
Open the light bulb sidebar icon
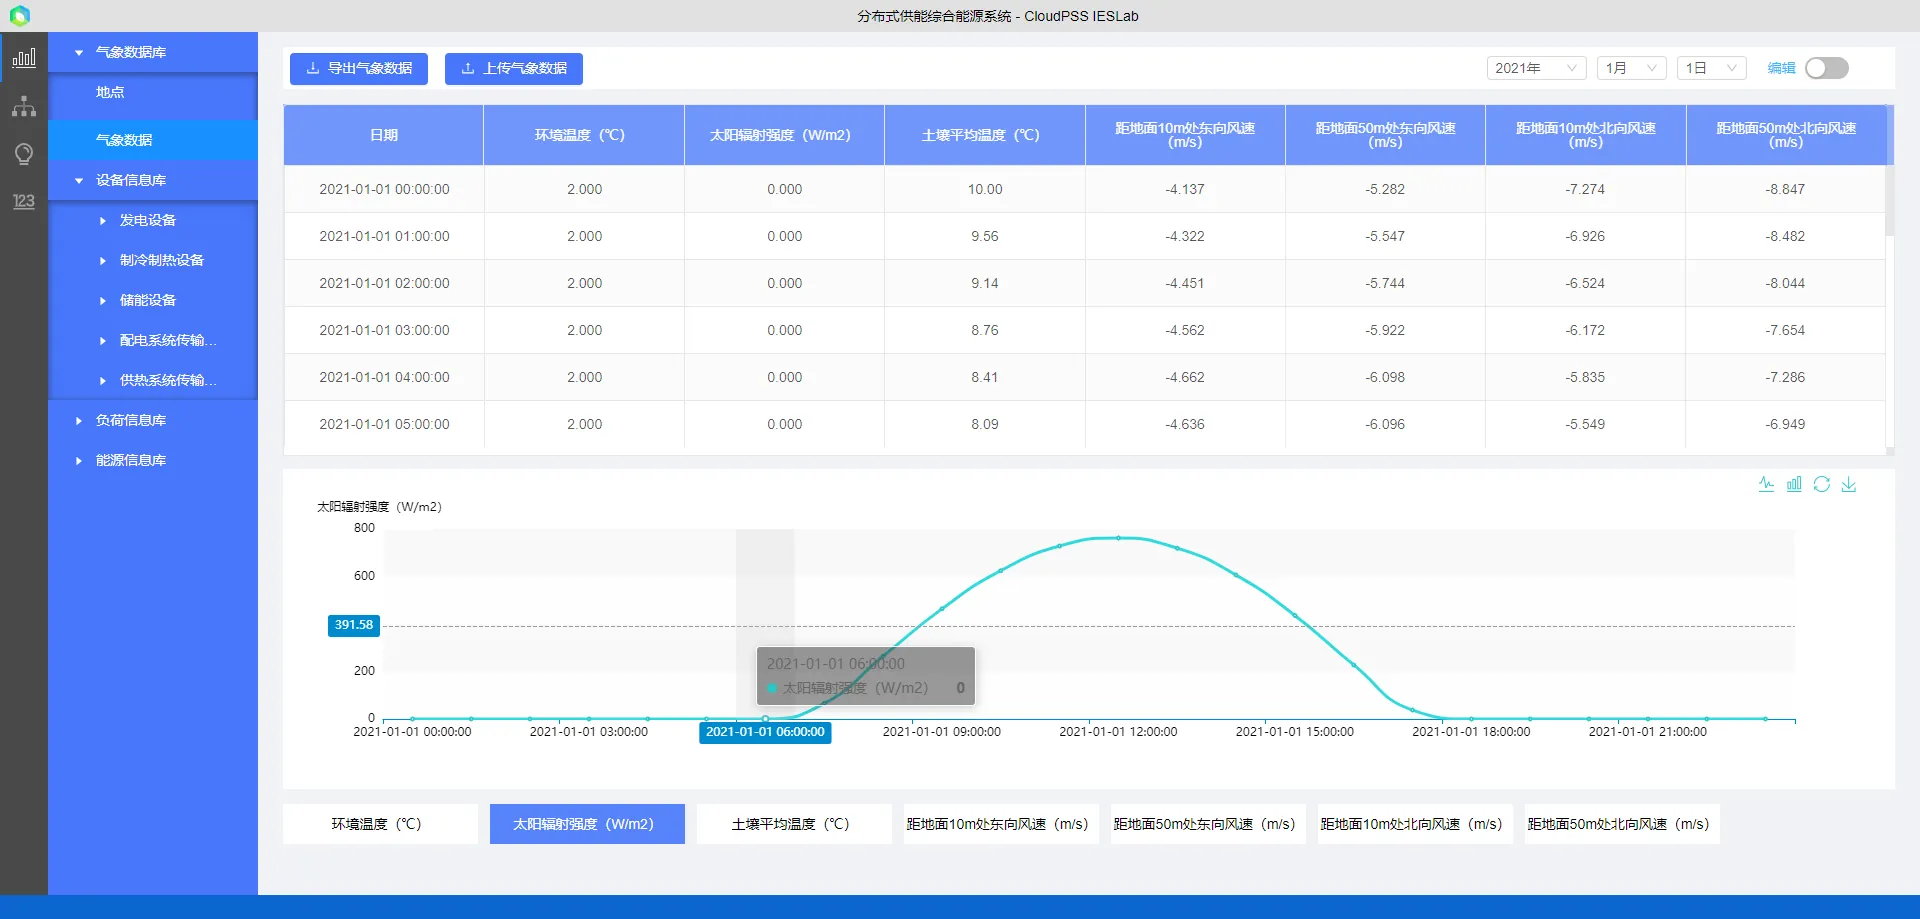tap(24, 154)
